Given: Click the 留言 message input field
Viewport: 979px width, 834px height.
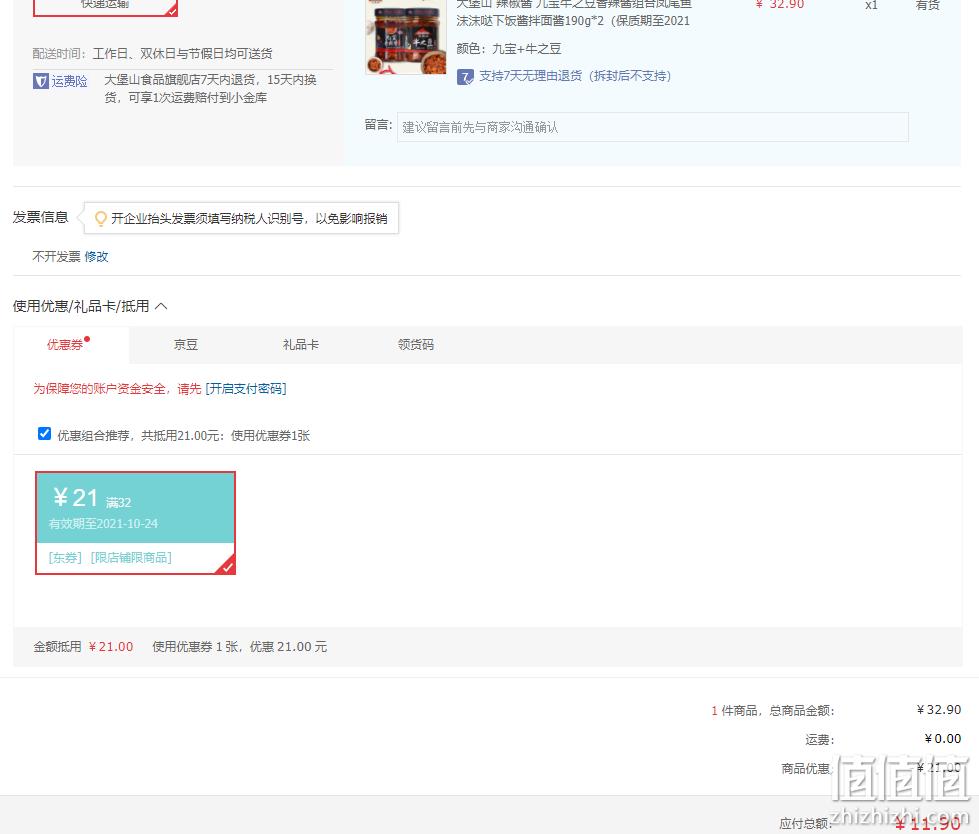Looking at the screenshot, I should (652, 127).
